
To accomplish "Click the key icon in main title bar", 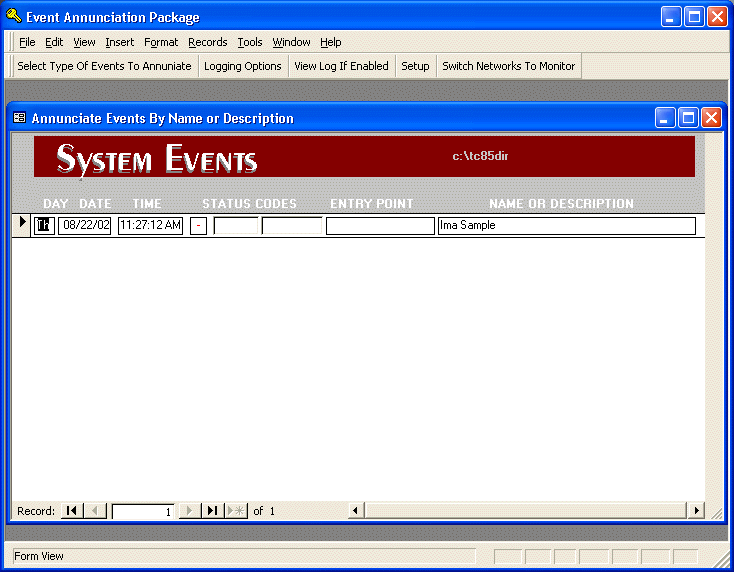I will coord(13,16).
